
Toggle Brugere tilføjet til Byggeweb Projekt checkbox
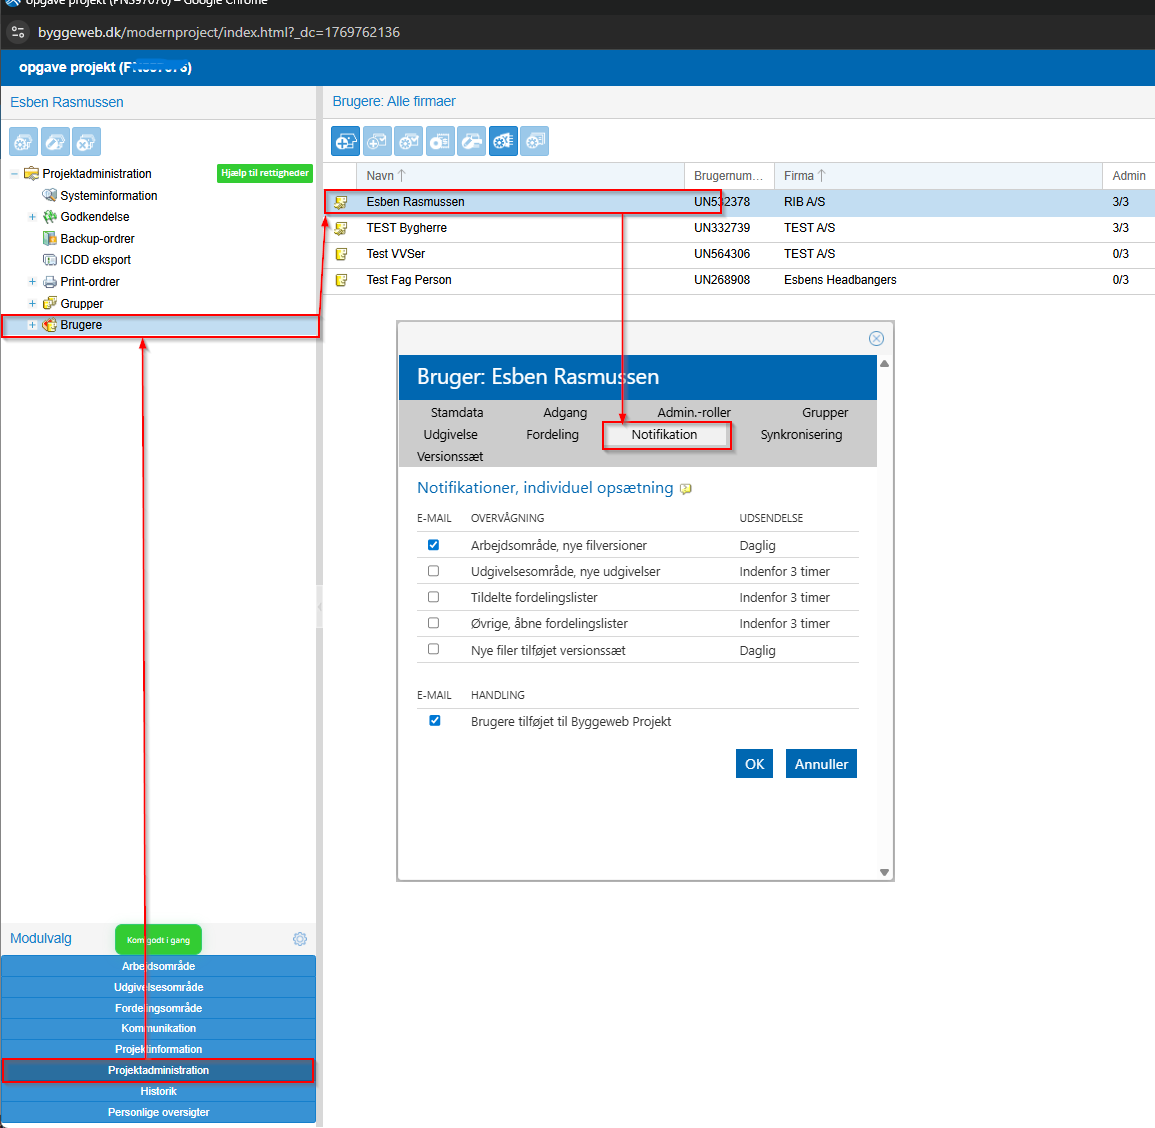pyautogui.click(x=435, y=721)
